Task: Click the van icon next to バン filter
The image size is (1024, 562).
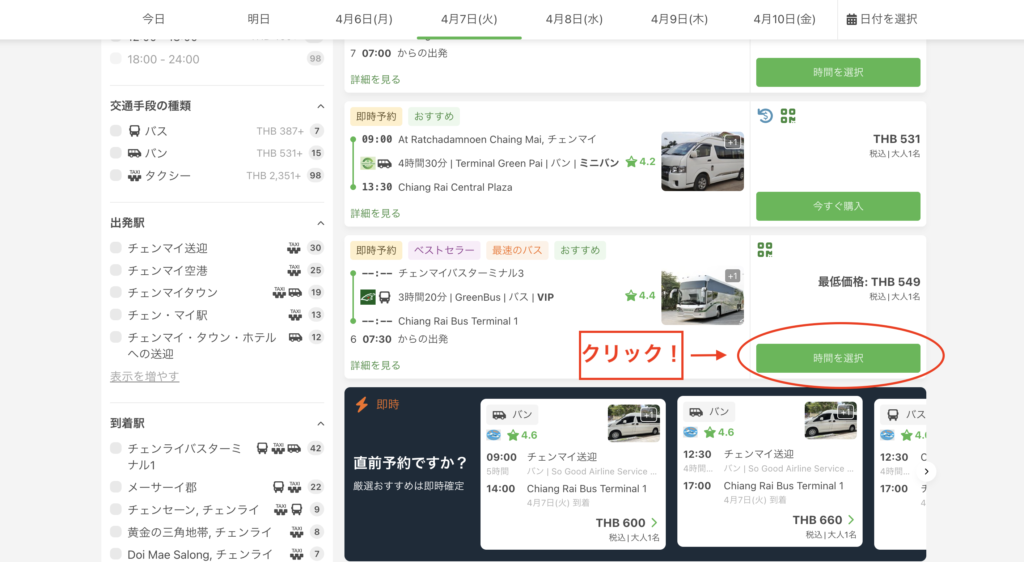Action: [135, 153]
